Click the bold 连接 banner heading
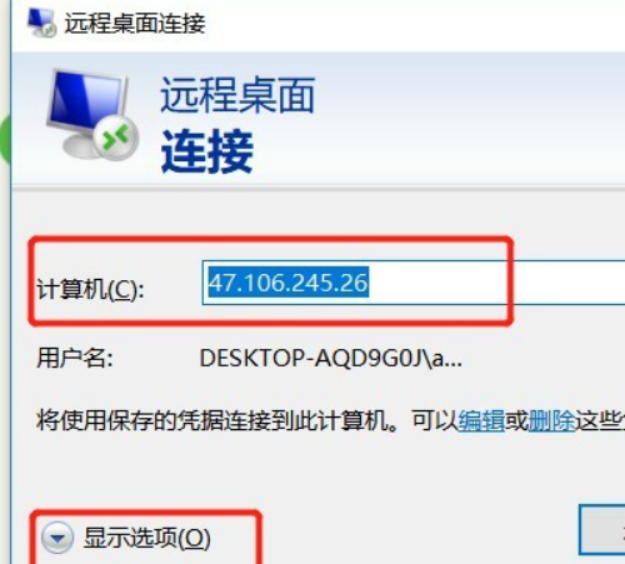 tap(207, 151)
